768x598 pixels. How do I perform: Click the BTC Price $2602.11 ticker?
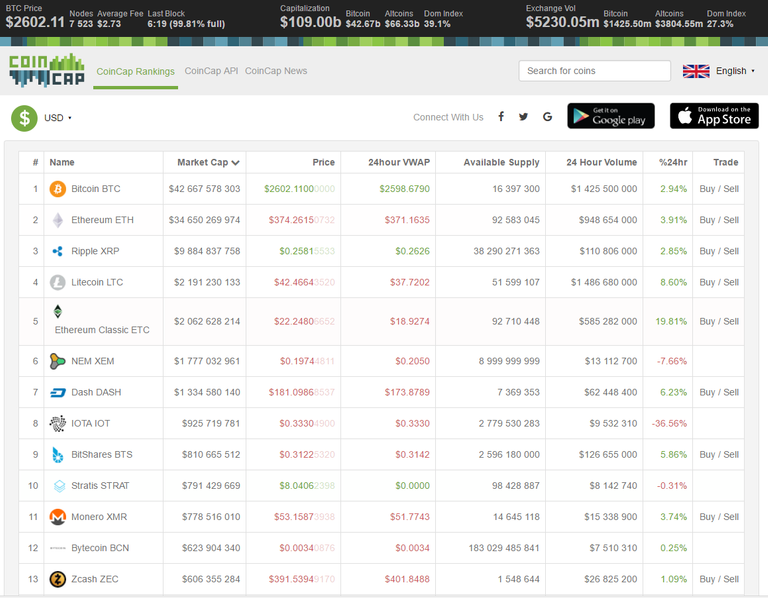coord(35,18)
